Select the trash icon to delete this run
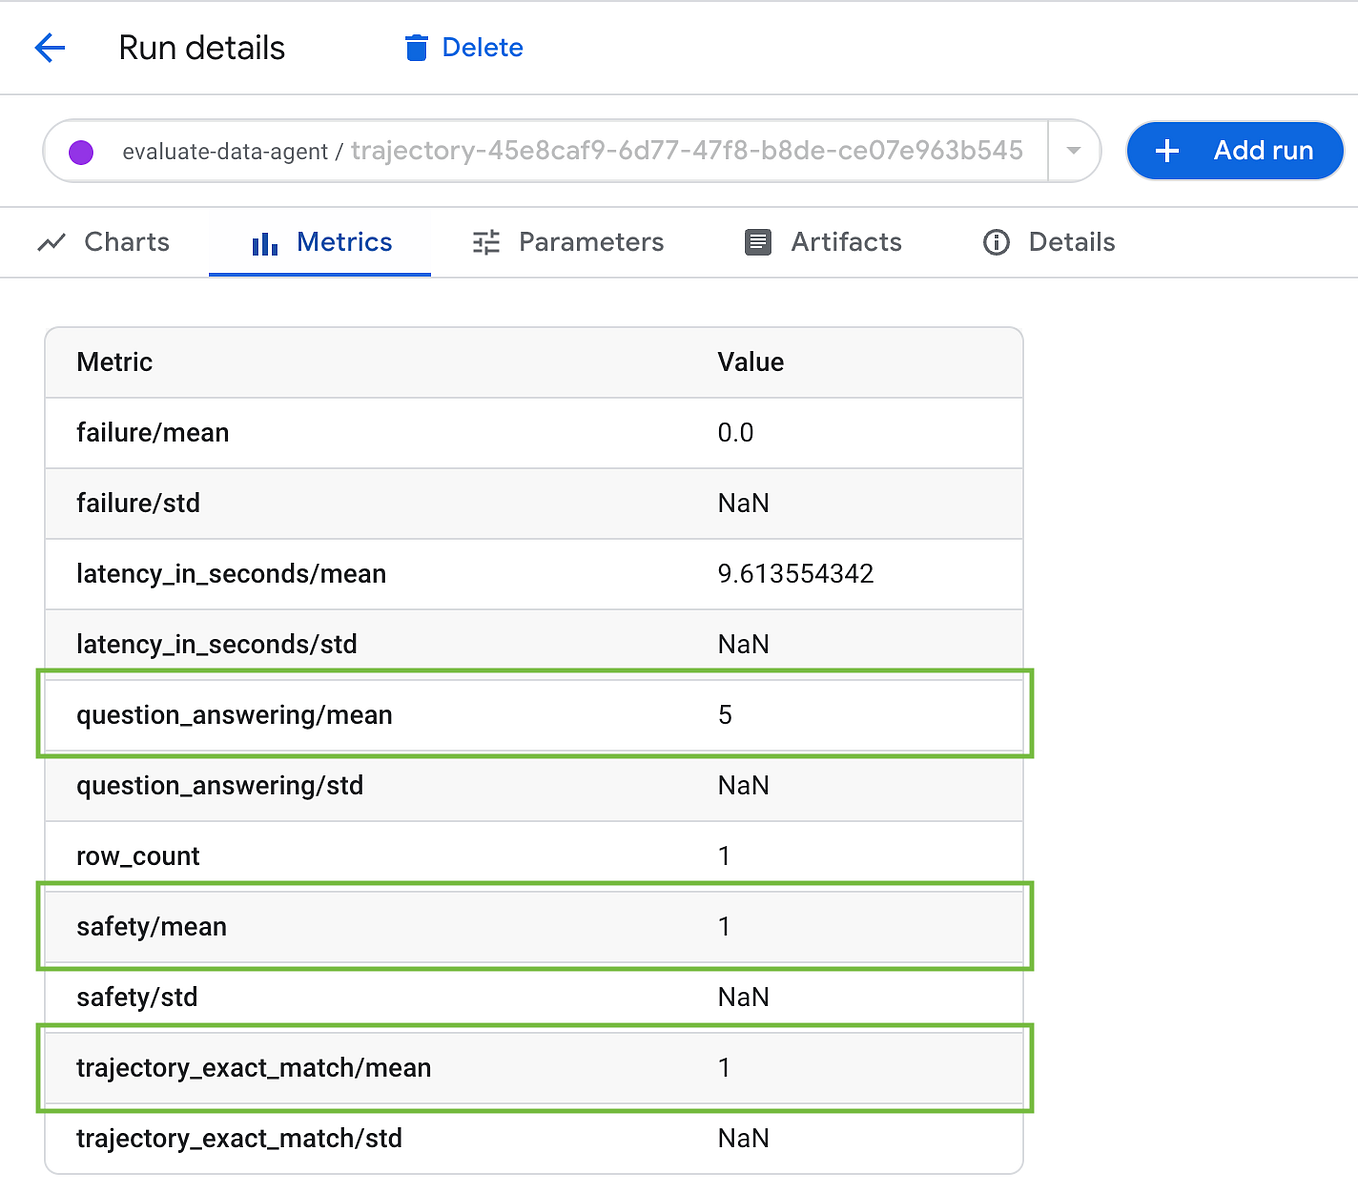This screenshot has height=1194, width=1358. (415, 47)
